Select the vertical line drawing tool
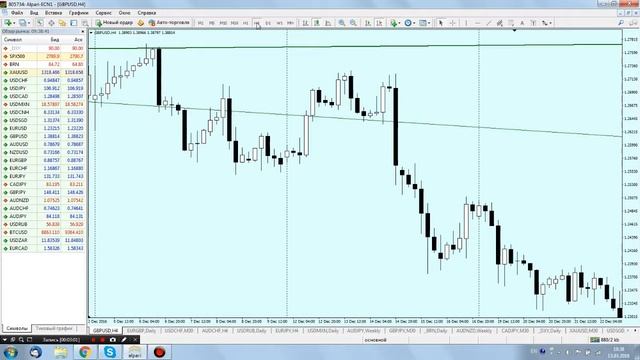Image resolution: width=640 pixels, height=360 pixels. click(466, 23)
